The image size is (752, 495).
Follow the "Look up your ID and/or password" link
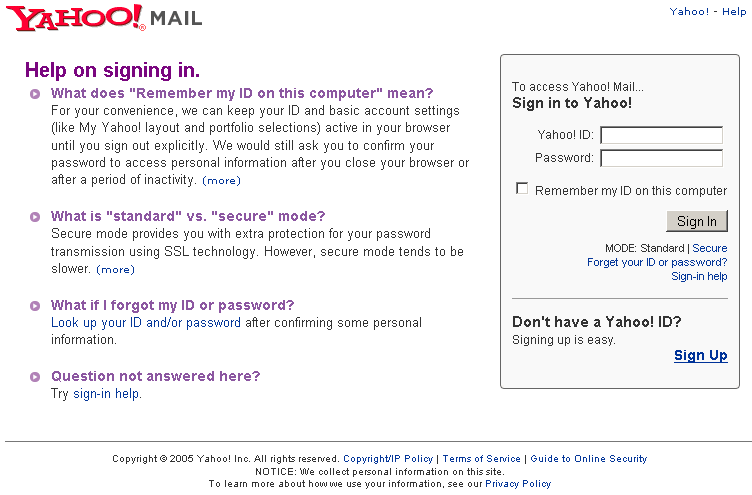tap(146, 323)
